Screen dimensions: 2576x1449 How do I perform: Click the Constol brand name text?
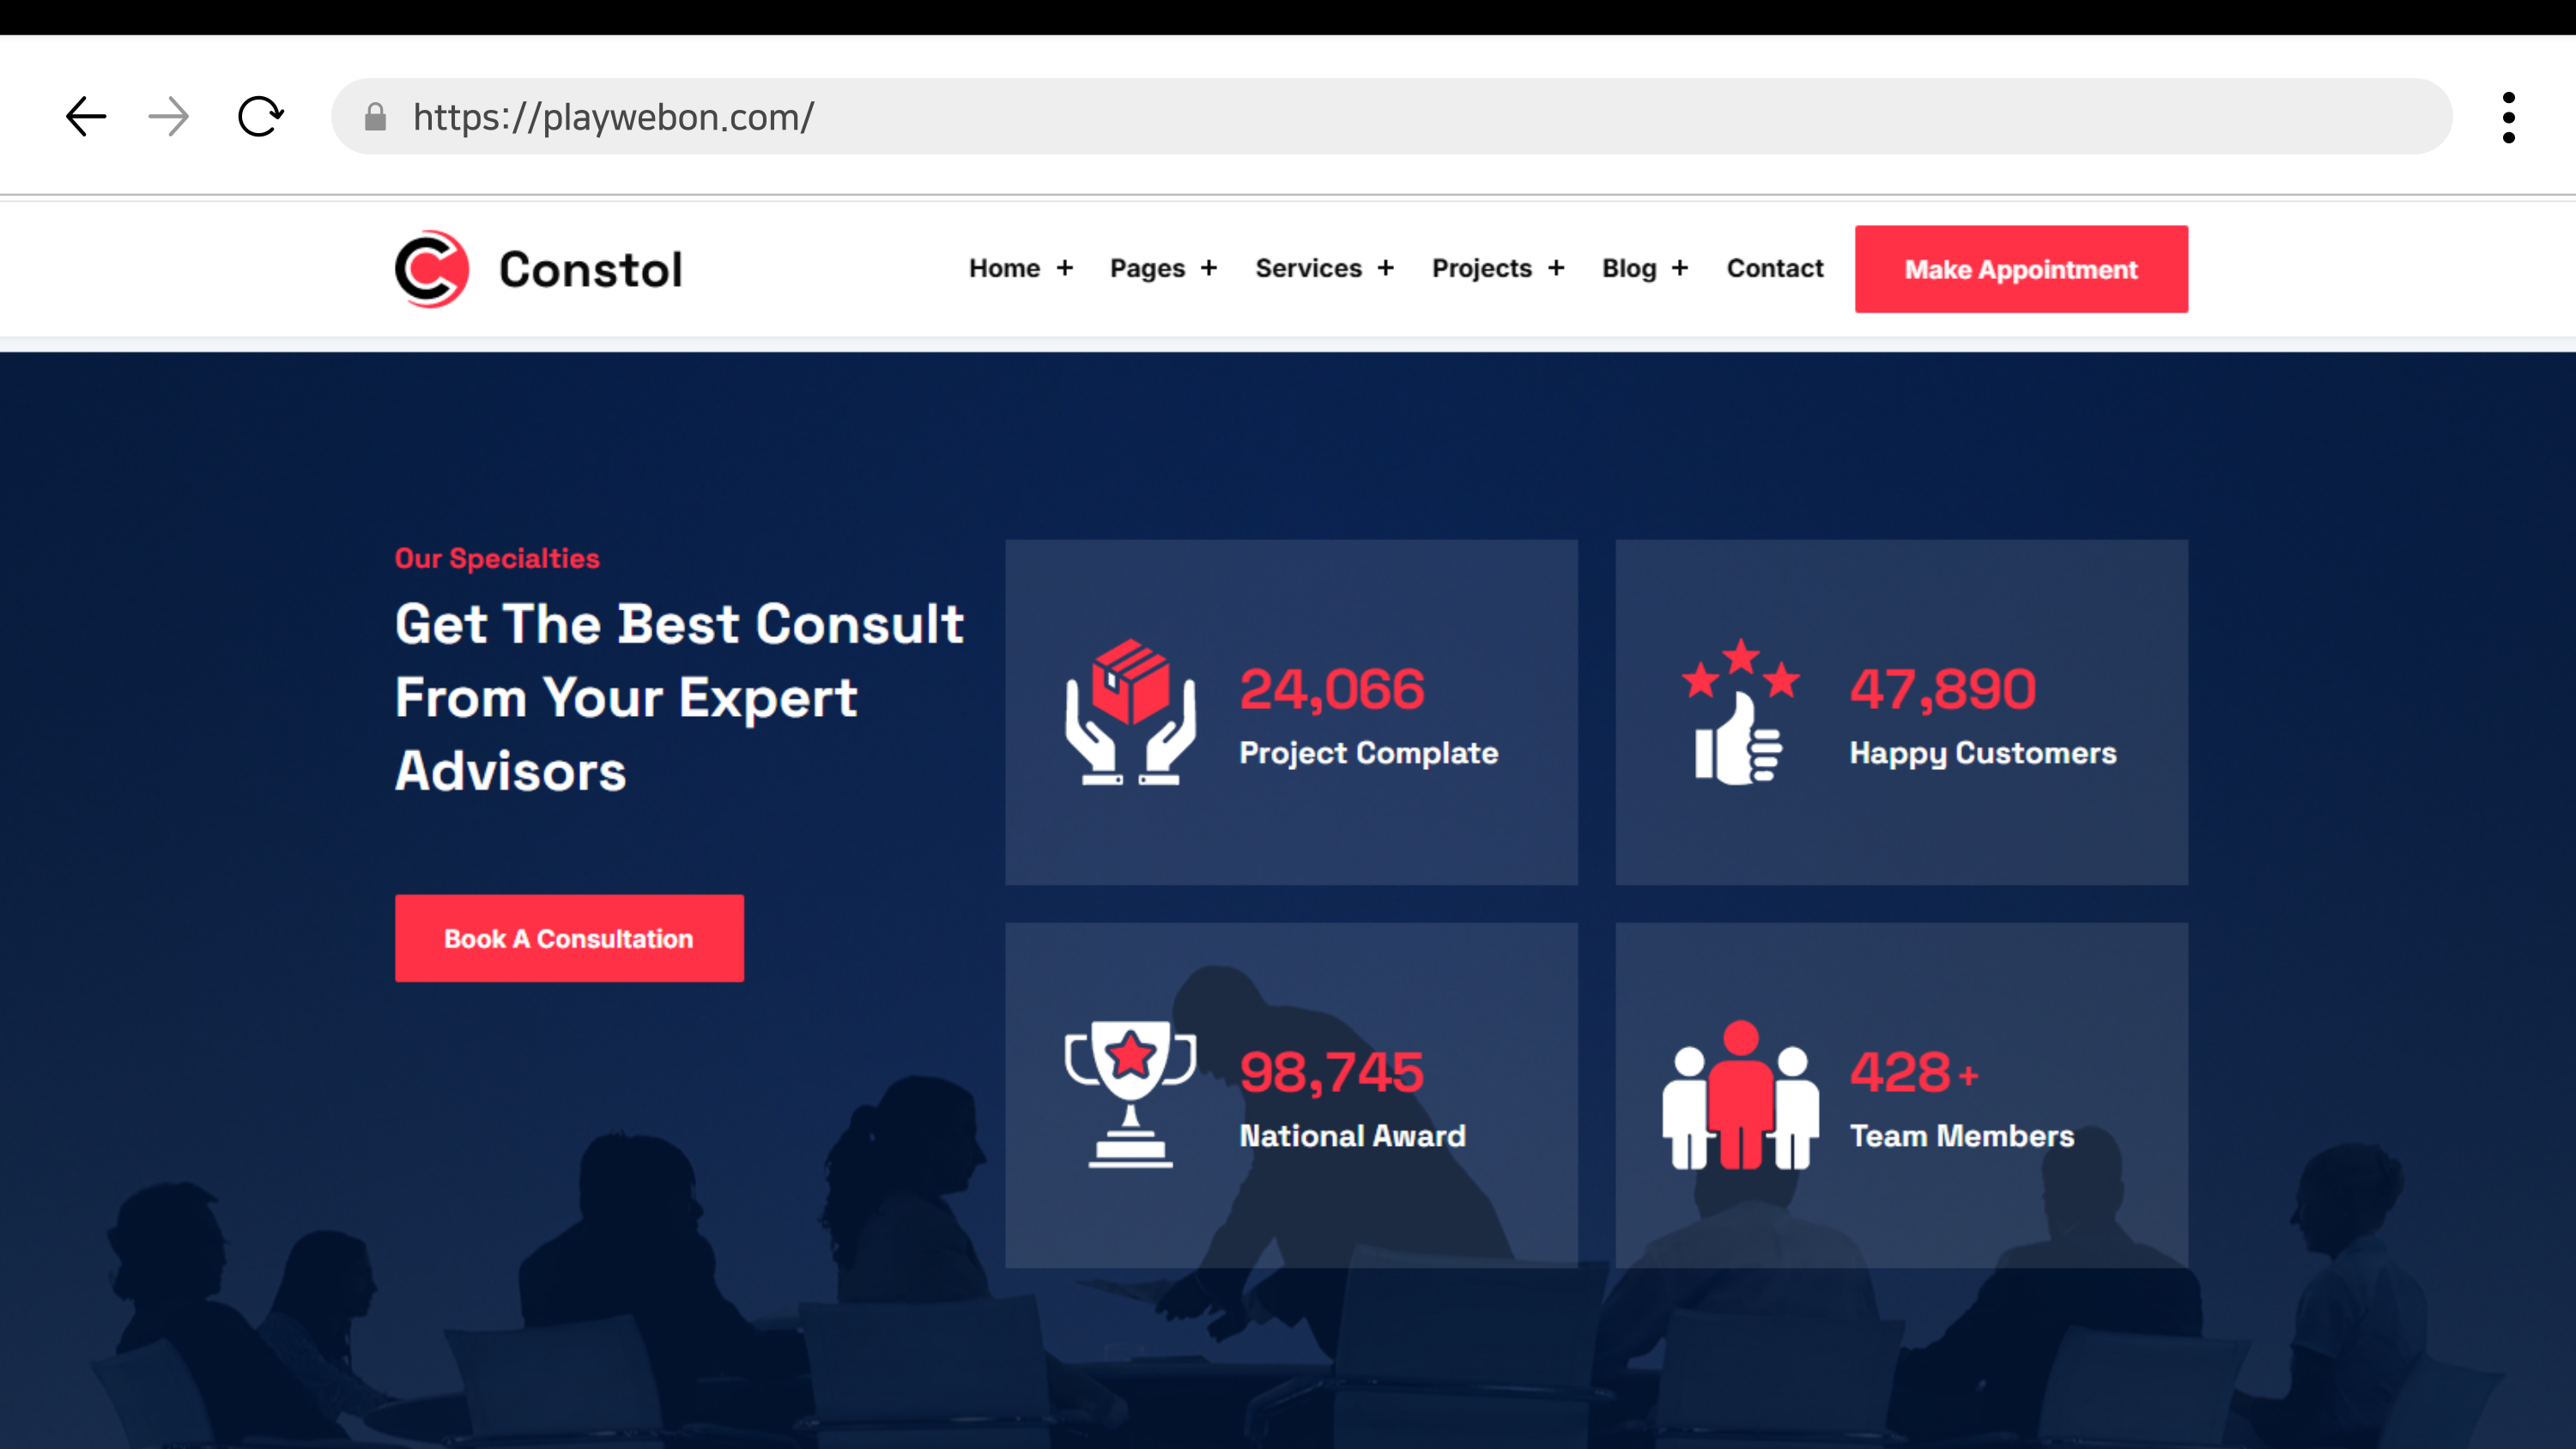(x=590, y=270)
